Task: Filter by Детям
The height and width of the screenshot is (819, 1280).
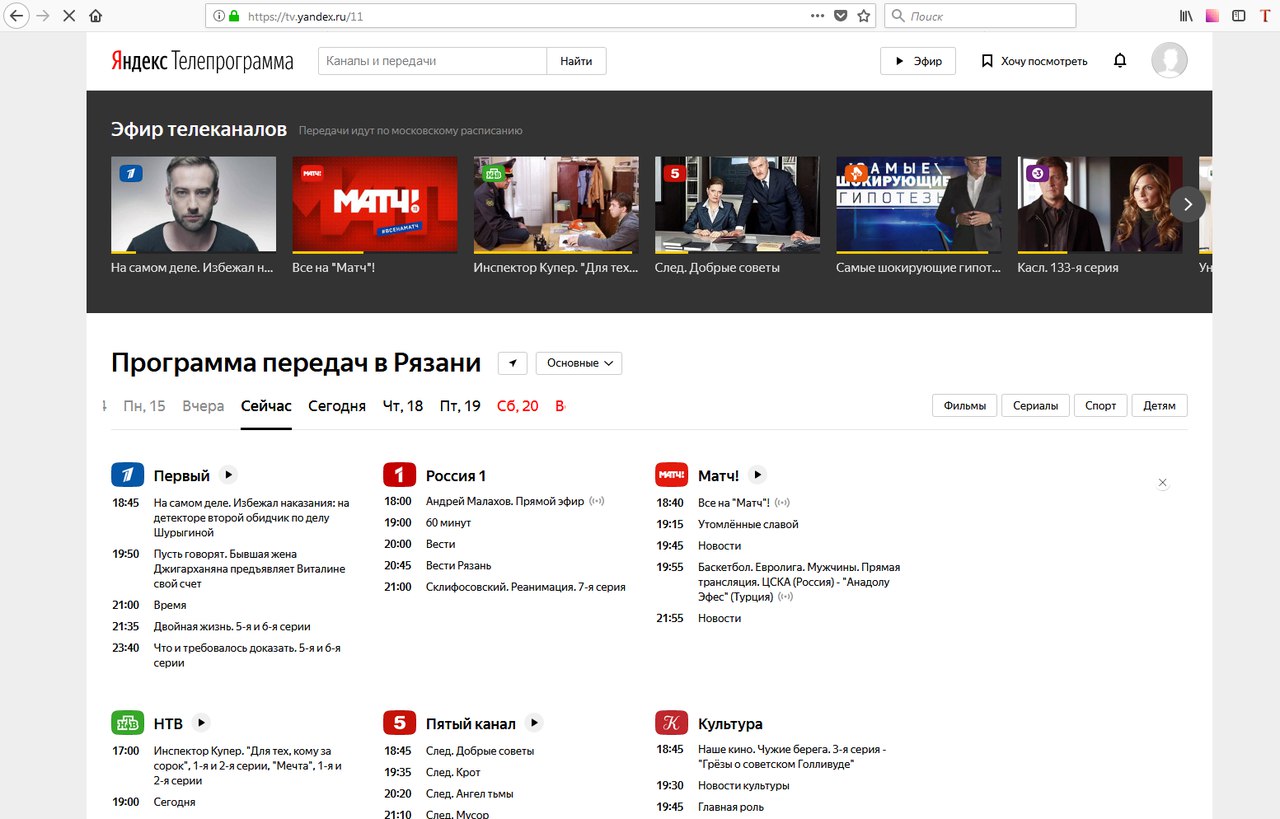Action: point(1160,405)
